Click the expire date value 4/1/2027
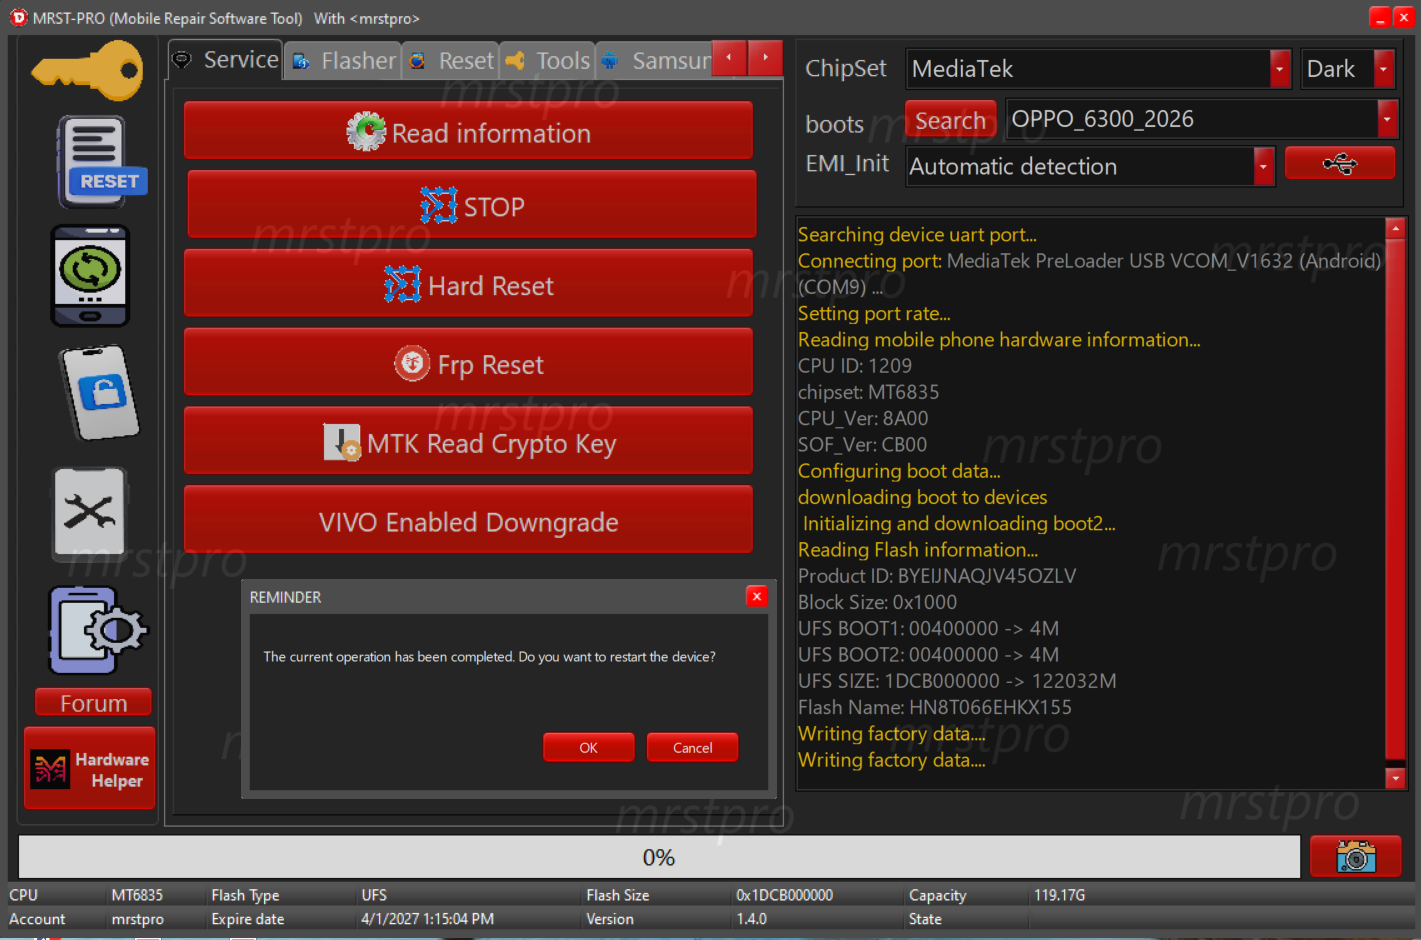This screenshot has width=1421, height=940. pos(427,919)
